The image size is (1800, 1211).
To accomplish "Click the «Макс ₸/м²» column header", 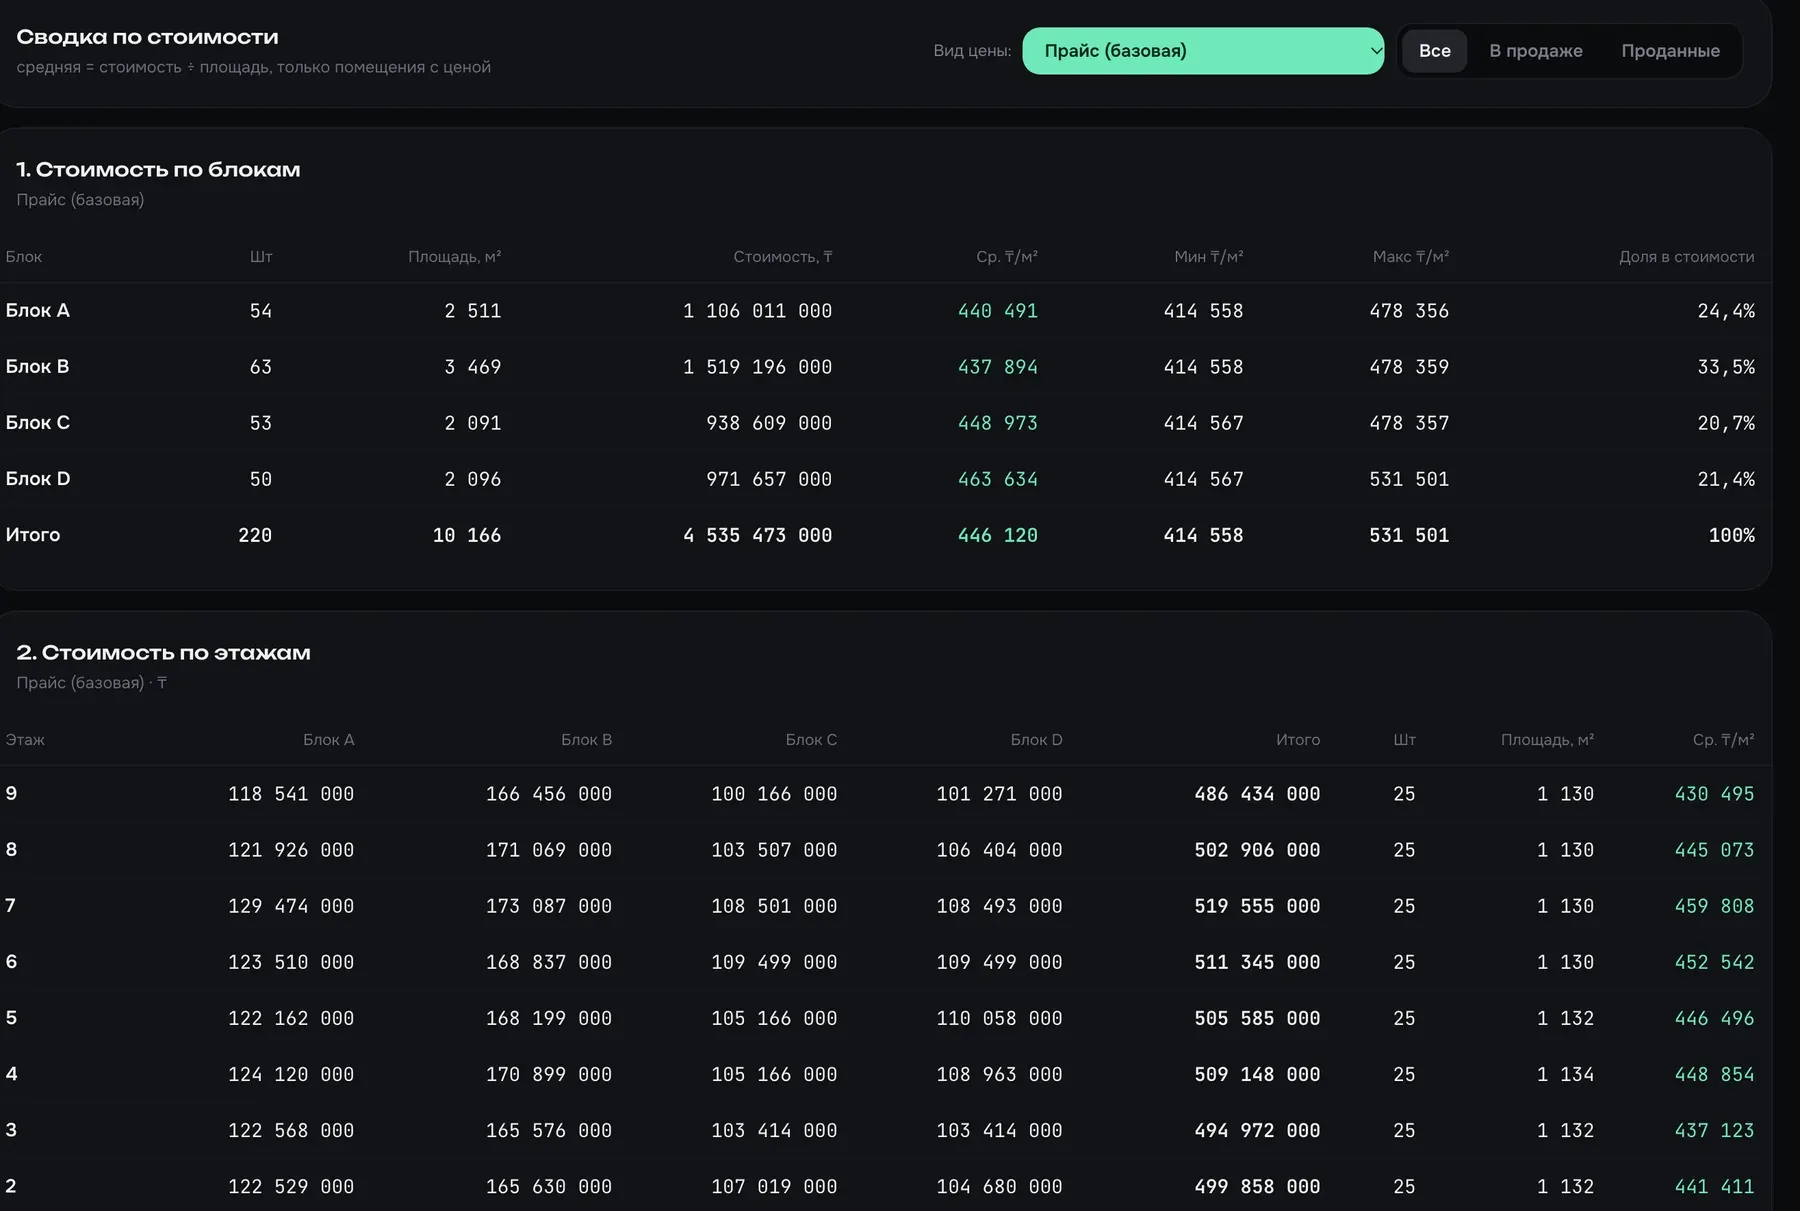I will point(1410,257).
